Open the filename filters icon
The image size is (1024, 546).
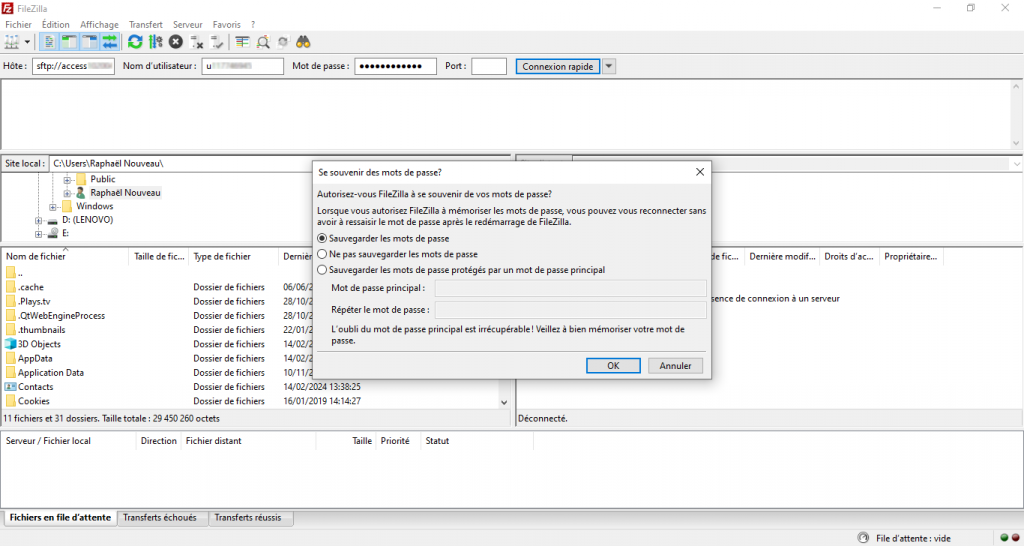(x=242, y=42)
